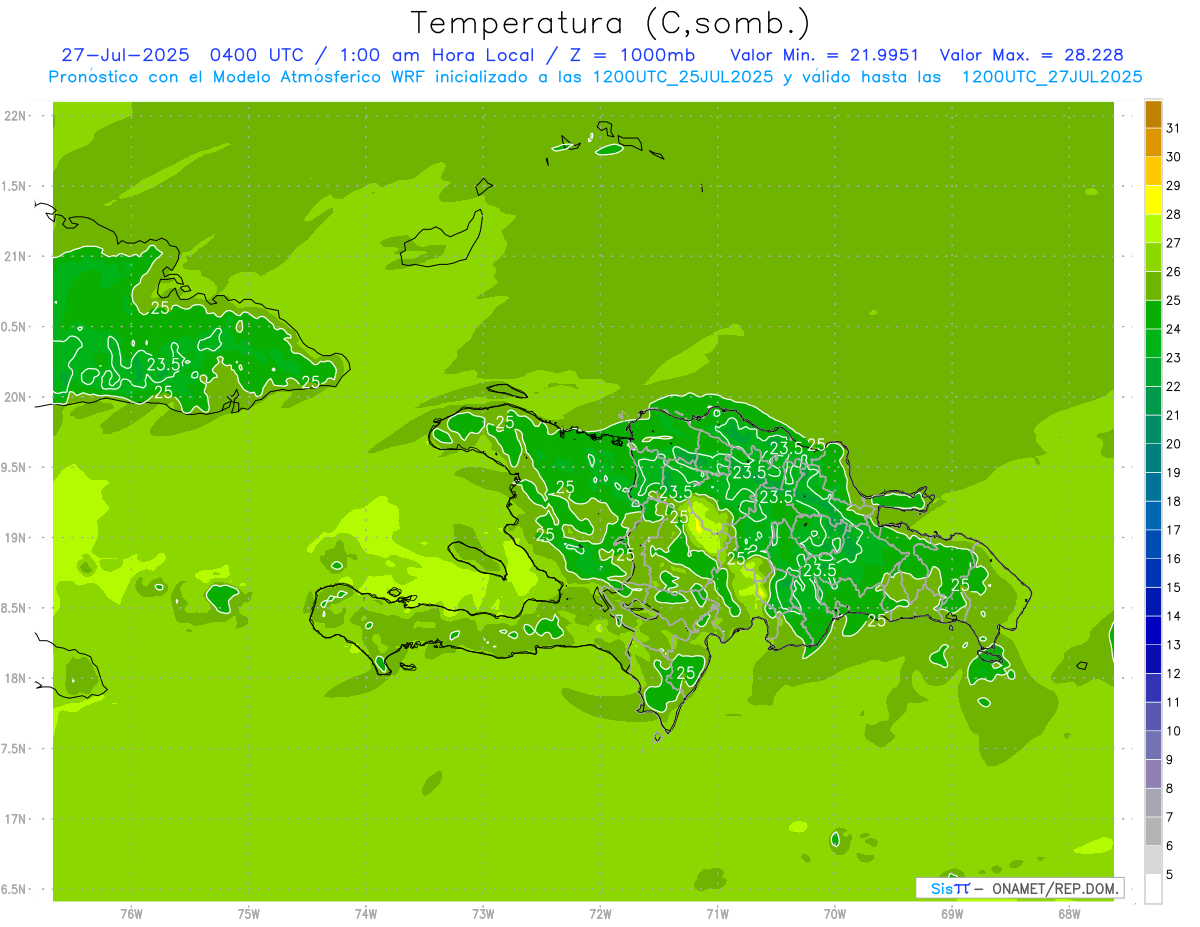This screenshot has height=927, width=1200.
Task: Click the "72W" longitude label
Action: click(x=601, y=914)
